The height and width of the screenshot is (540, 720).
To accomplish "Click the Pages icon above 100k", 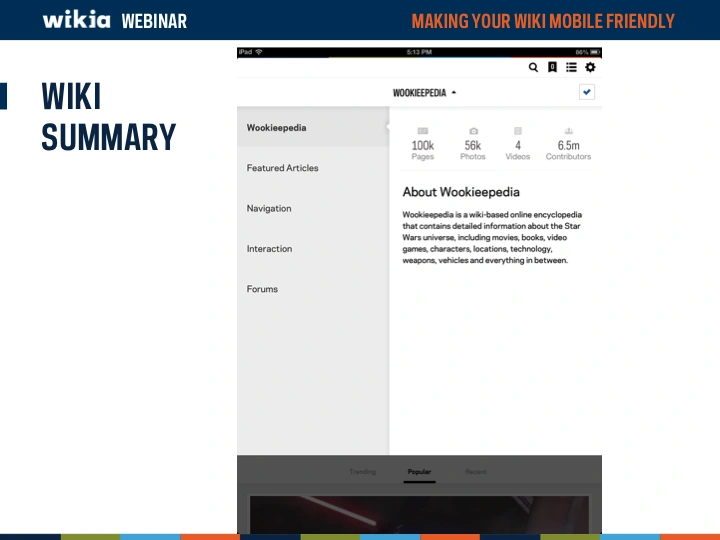I will tap(422, 131).
